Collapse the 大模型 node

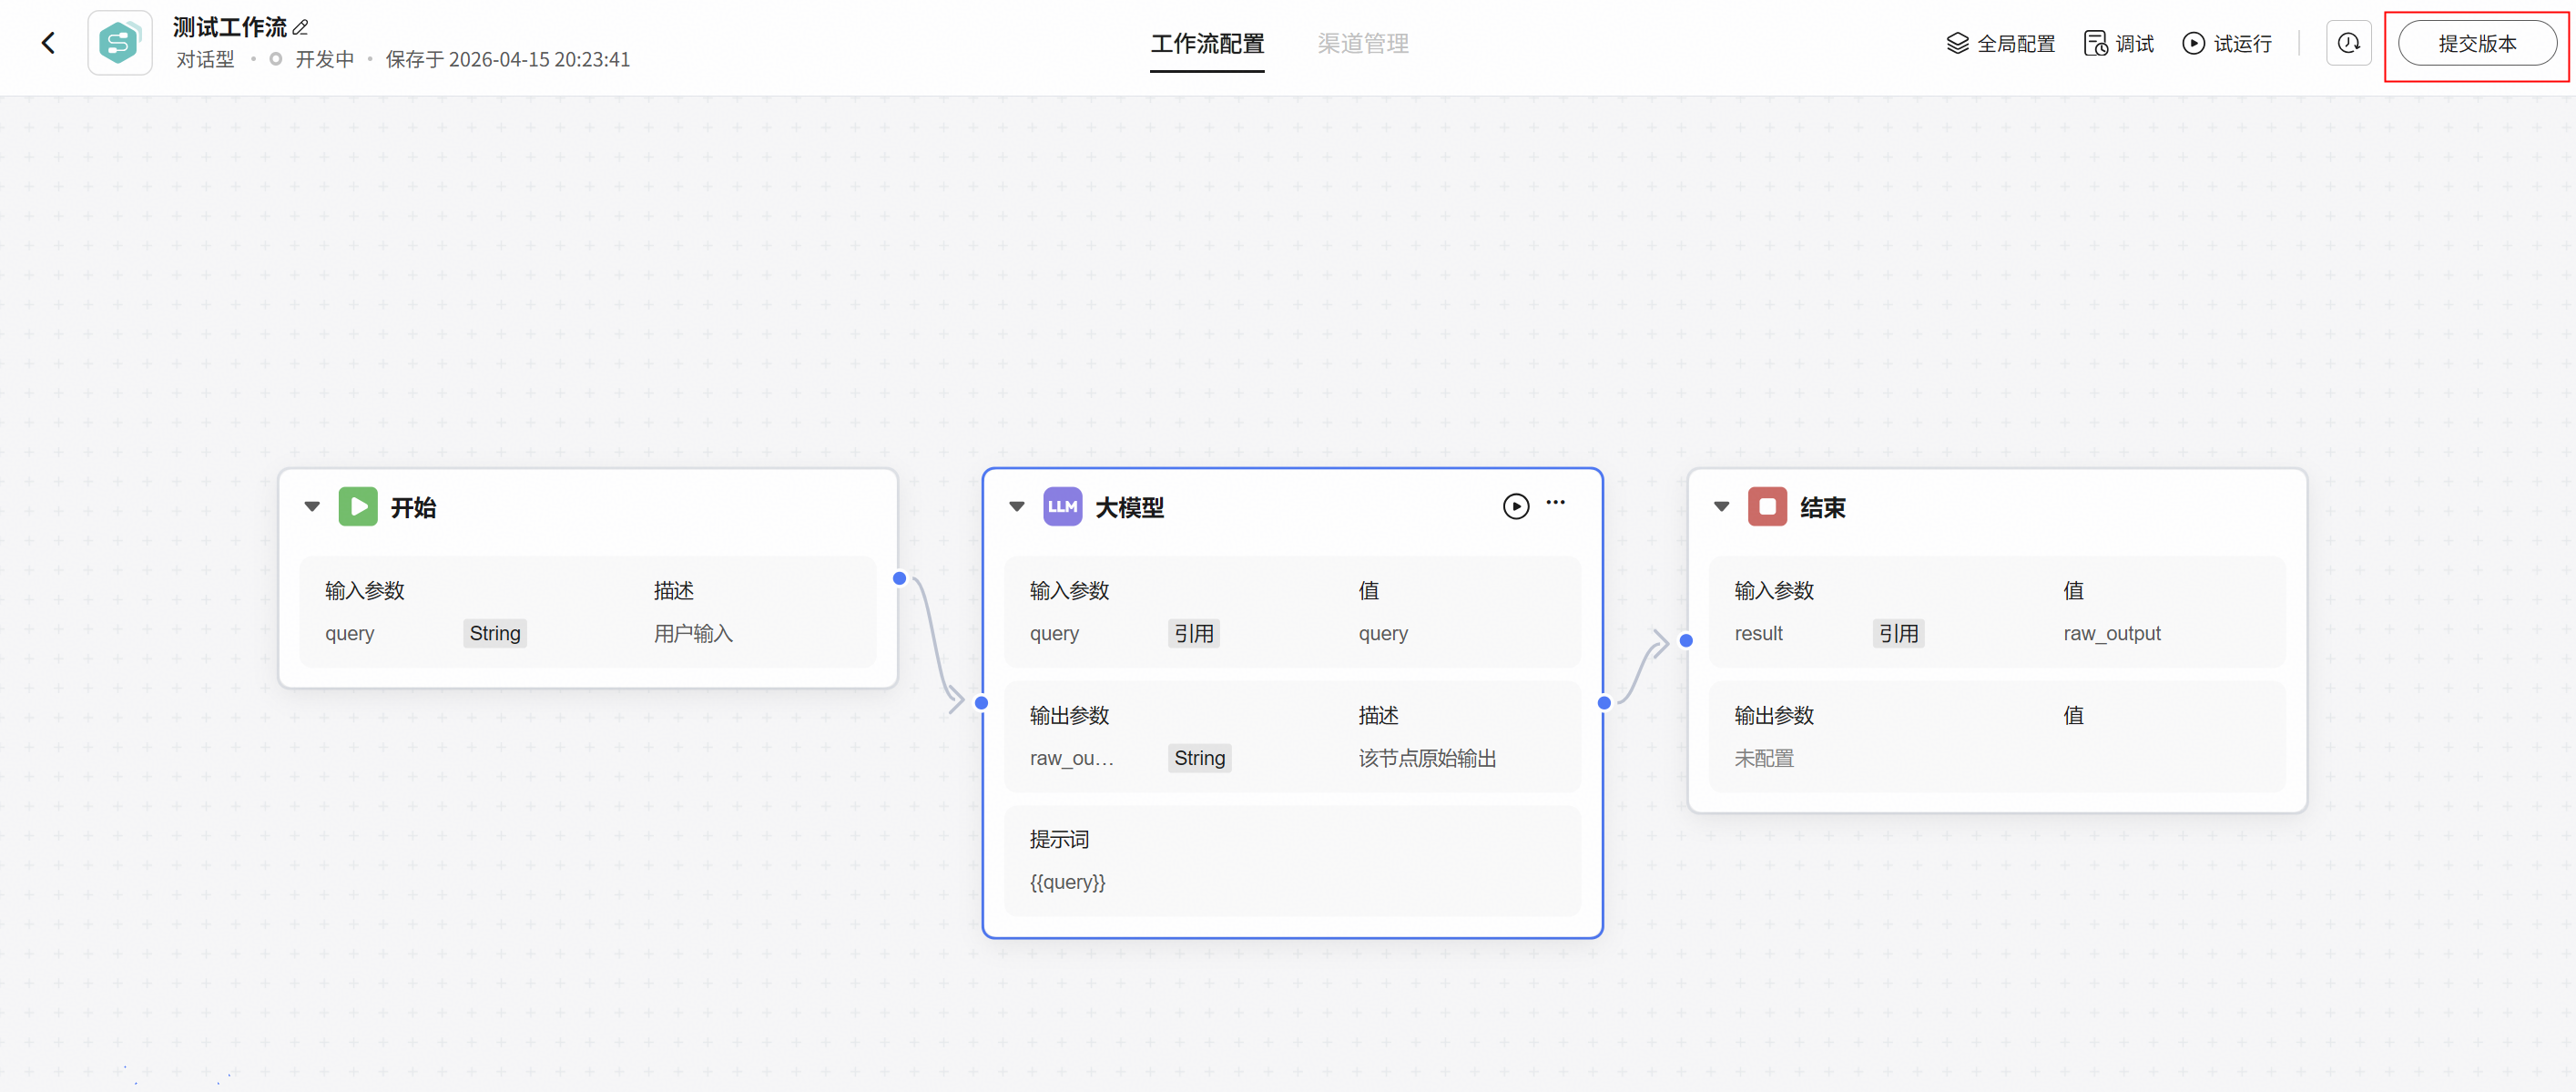coord(1017,506)
